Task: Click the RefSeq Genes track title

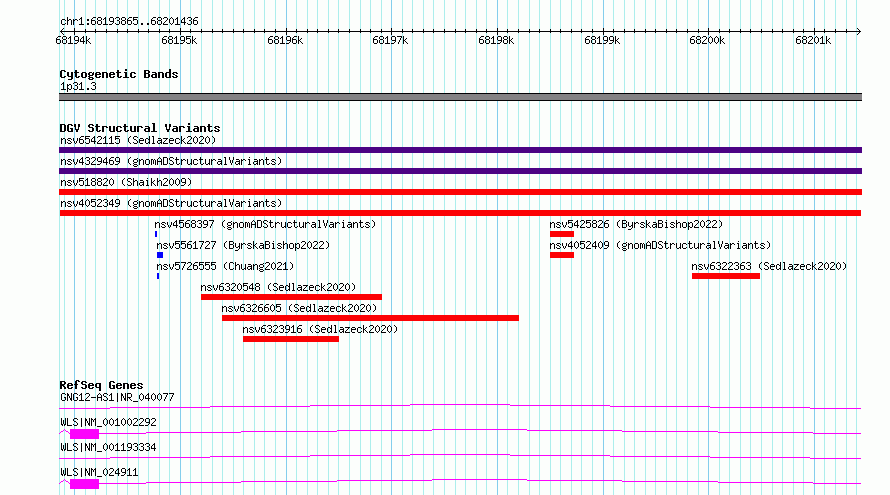Action: pos(101,385)
